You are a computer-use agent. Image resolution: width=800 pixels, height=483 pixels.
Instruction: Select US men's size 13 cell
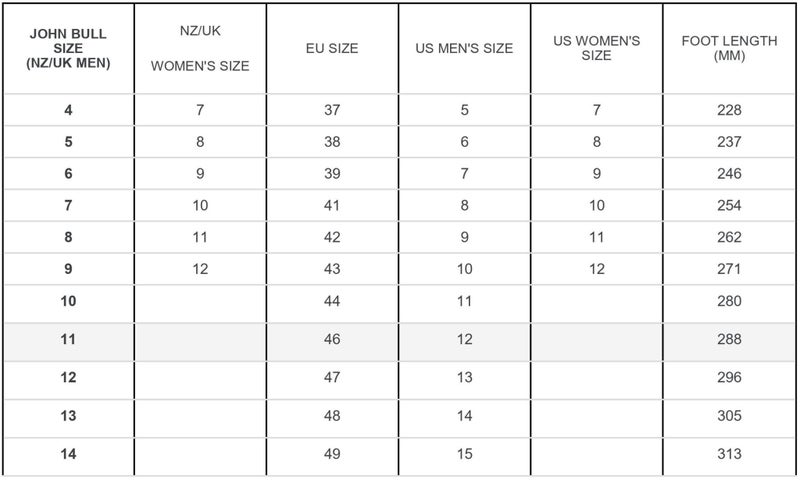[464, 377]
